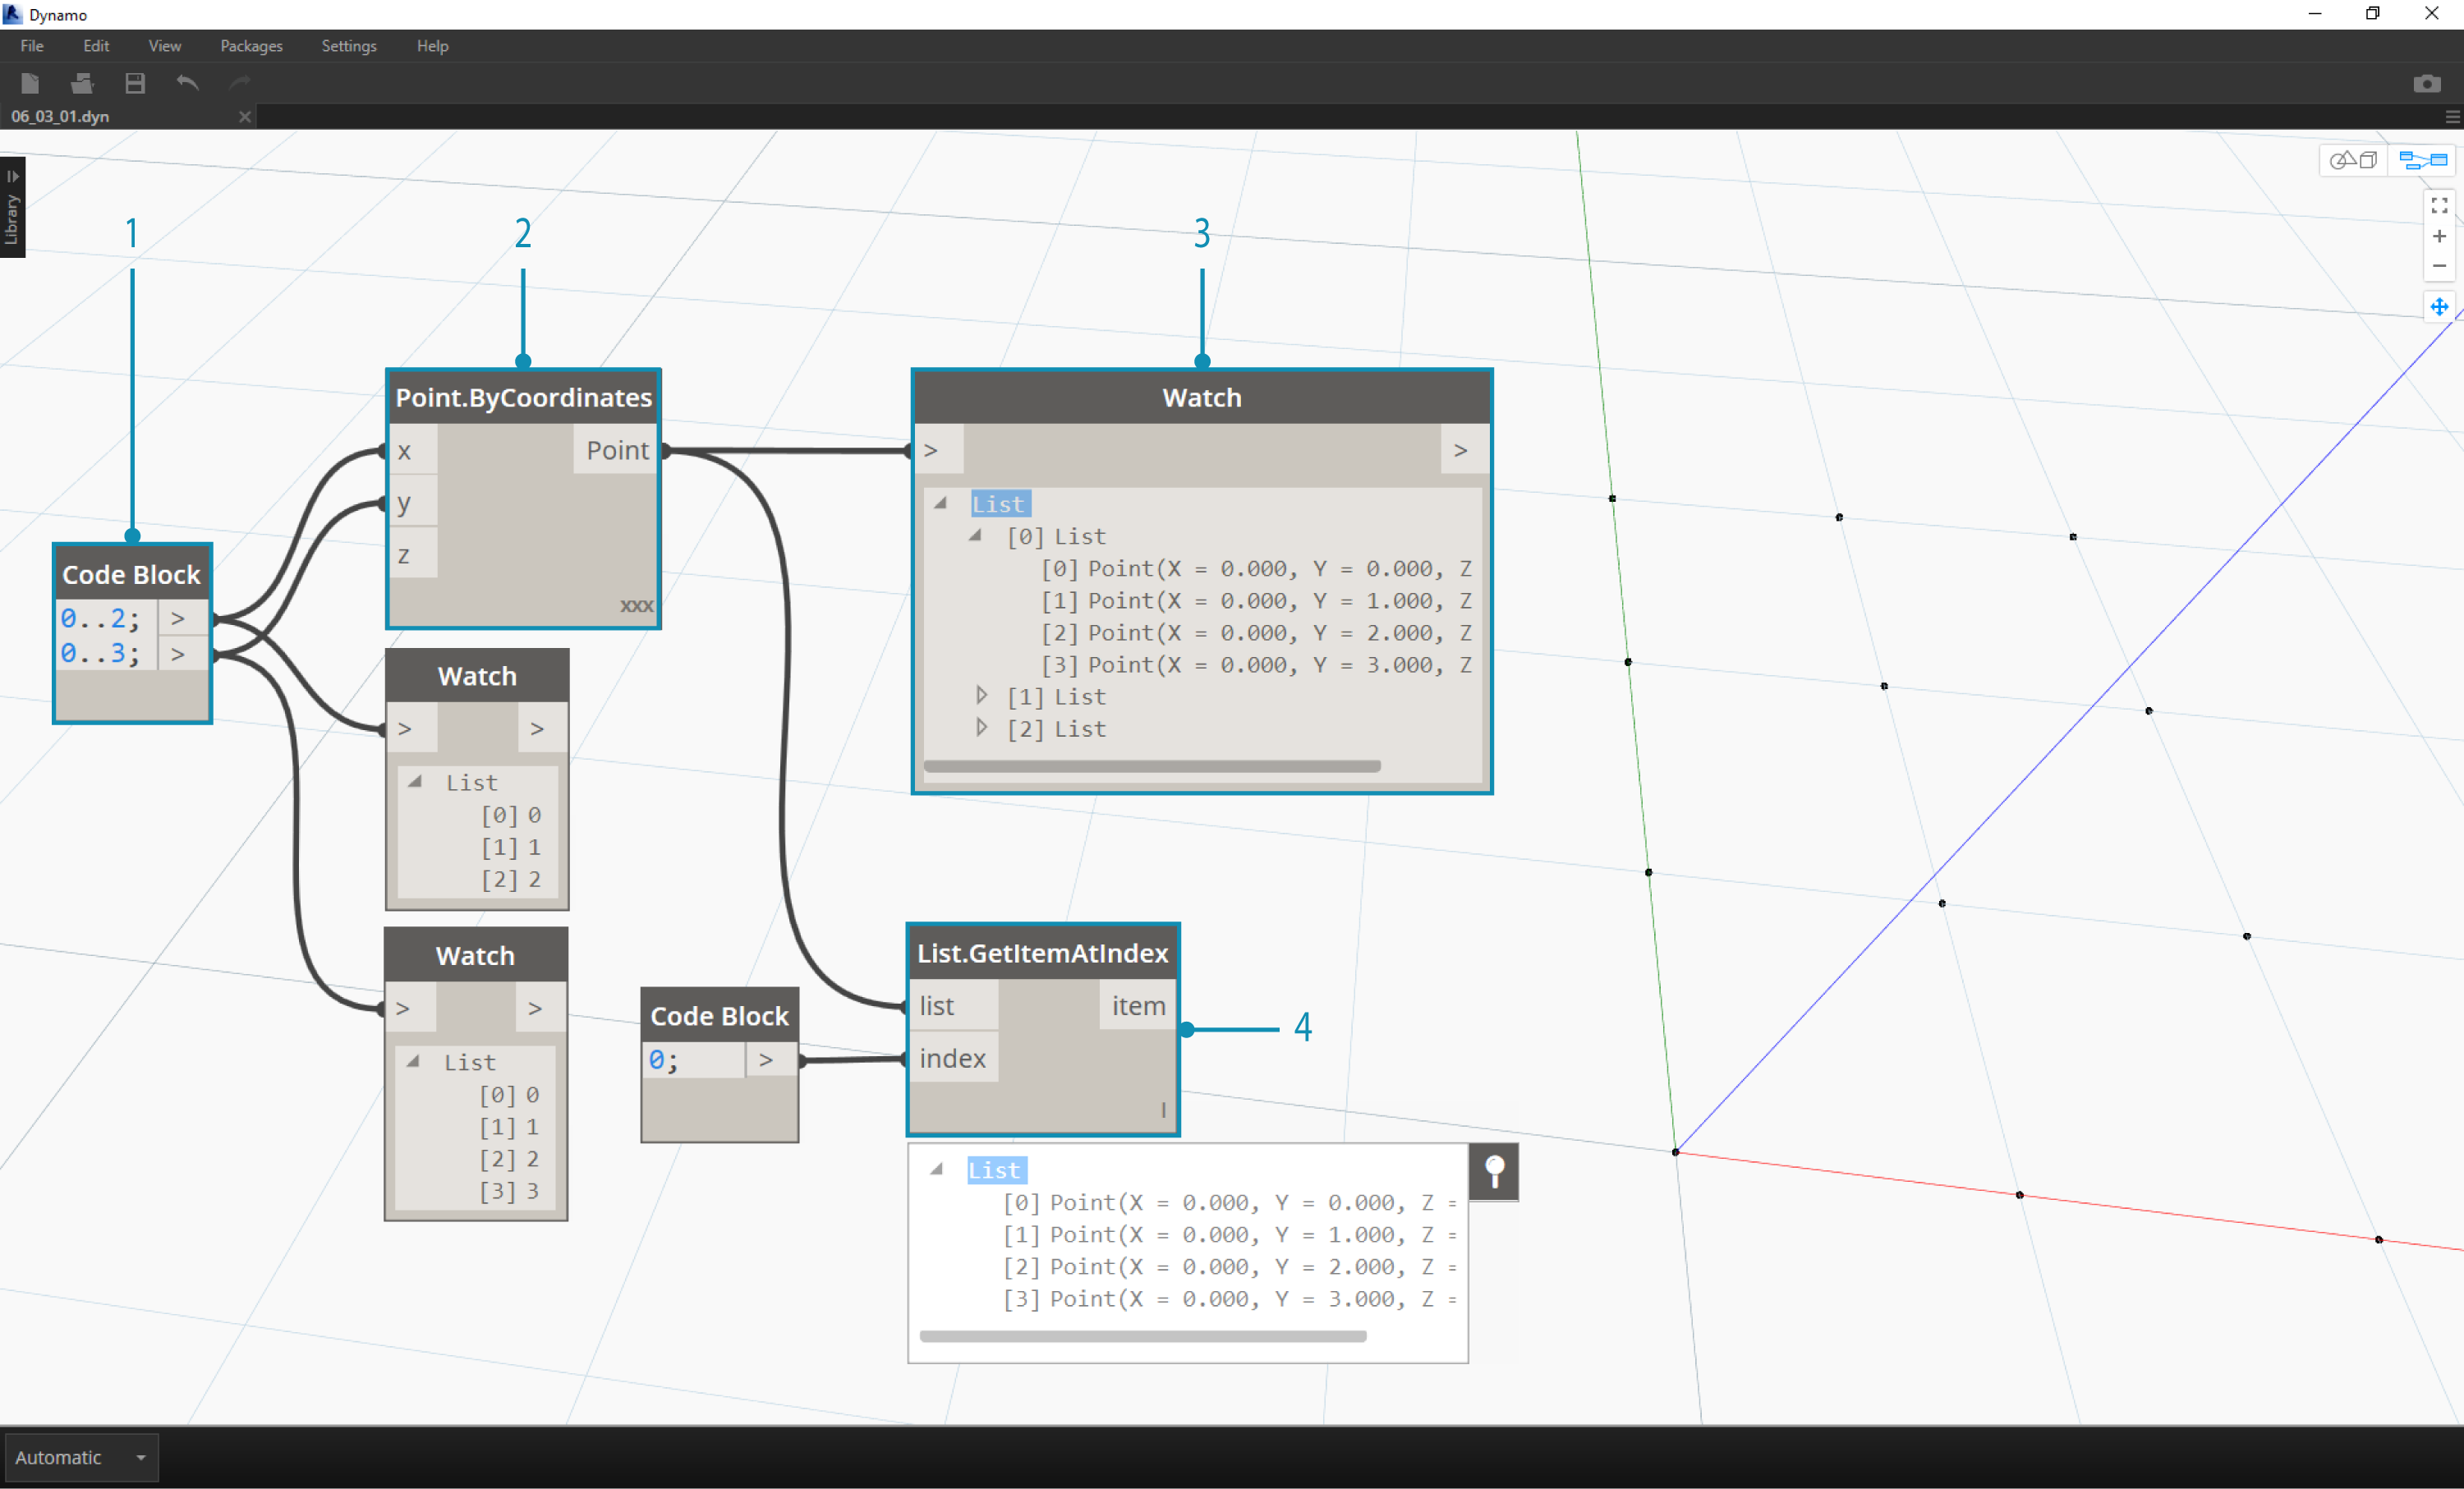This screenshot has width=2464, height=1489.
Task: Collapse the [0] List in Watch node
Action: pyautogui.click(x=975, y=536)
